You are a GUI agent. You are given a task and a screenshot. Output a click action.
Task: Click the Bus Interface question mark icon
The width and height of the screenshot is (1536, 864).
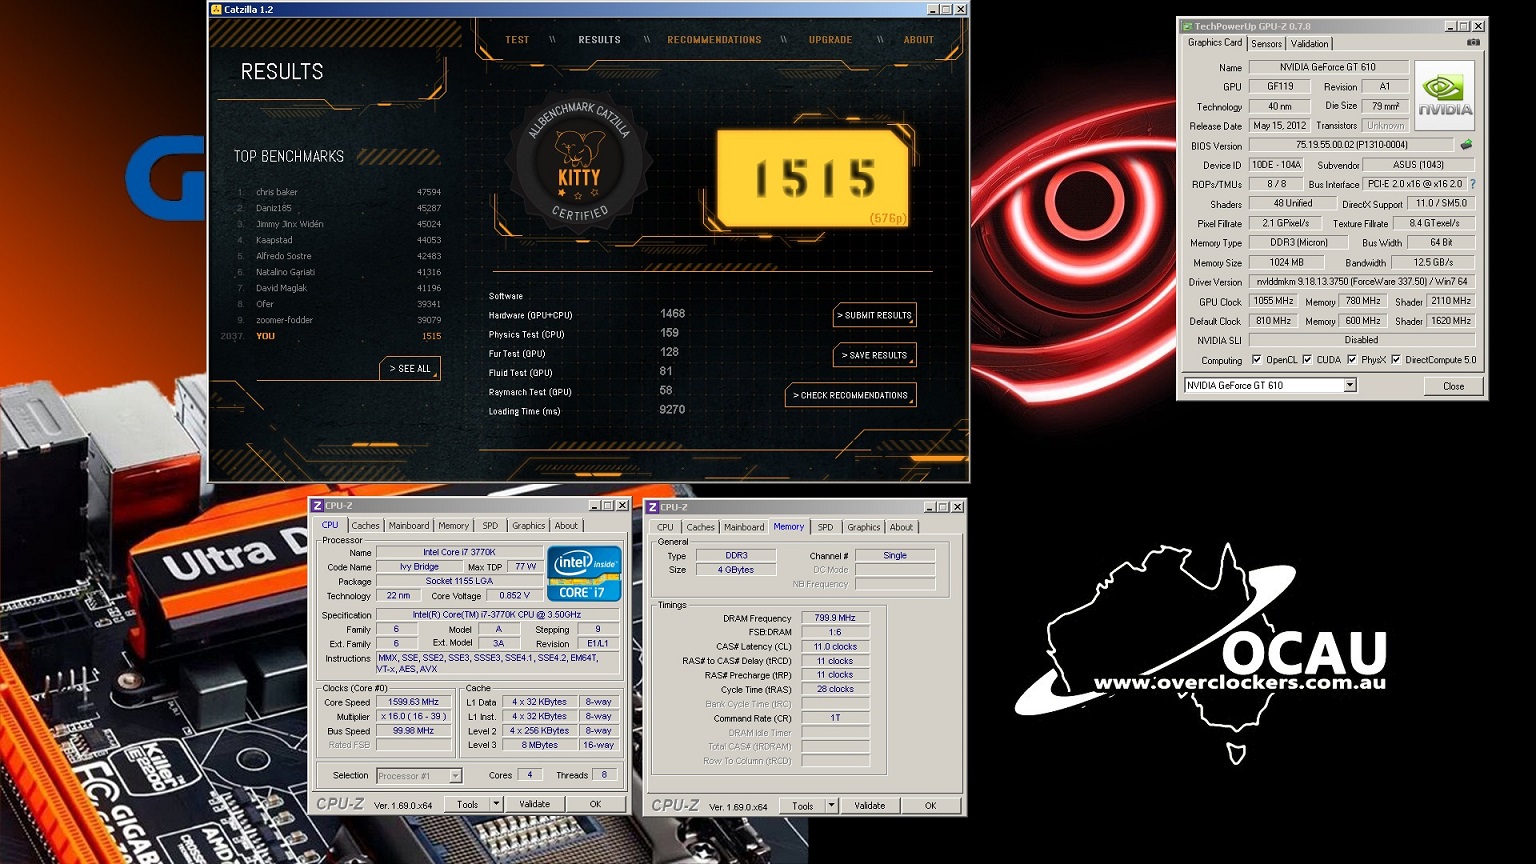(x=1472, y=184)
